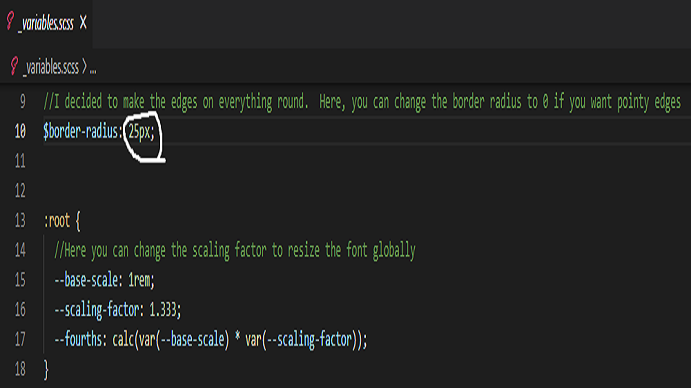Close the _variables.scss tab
691x388 pixels.
pos(83,22)
